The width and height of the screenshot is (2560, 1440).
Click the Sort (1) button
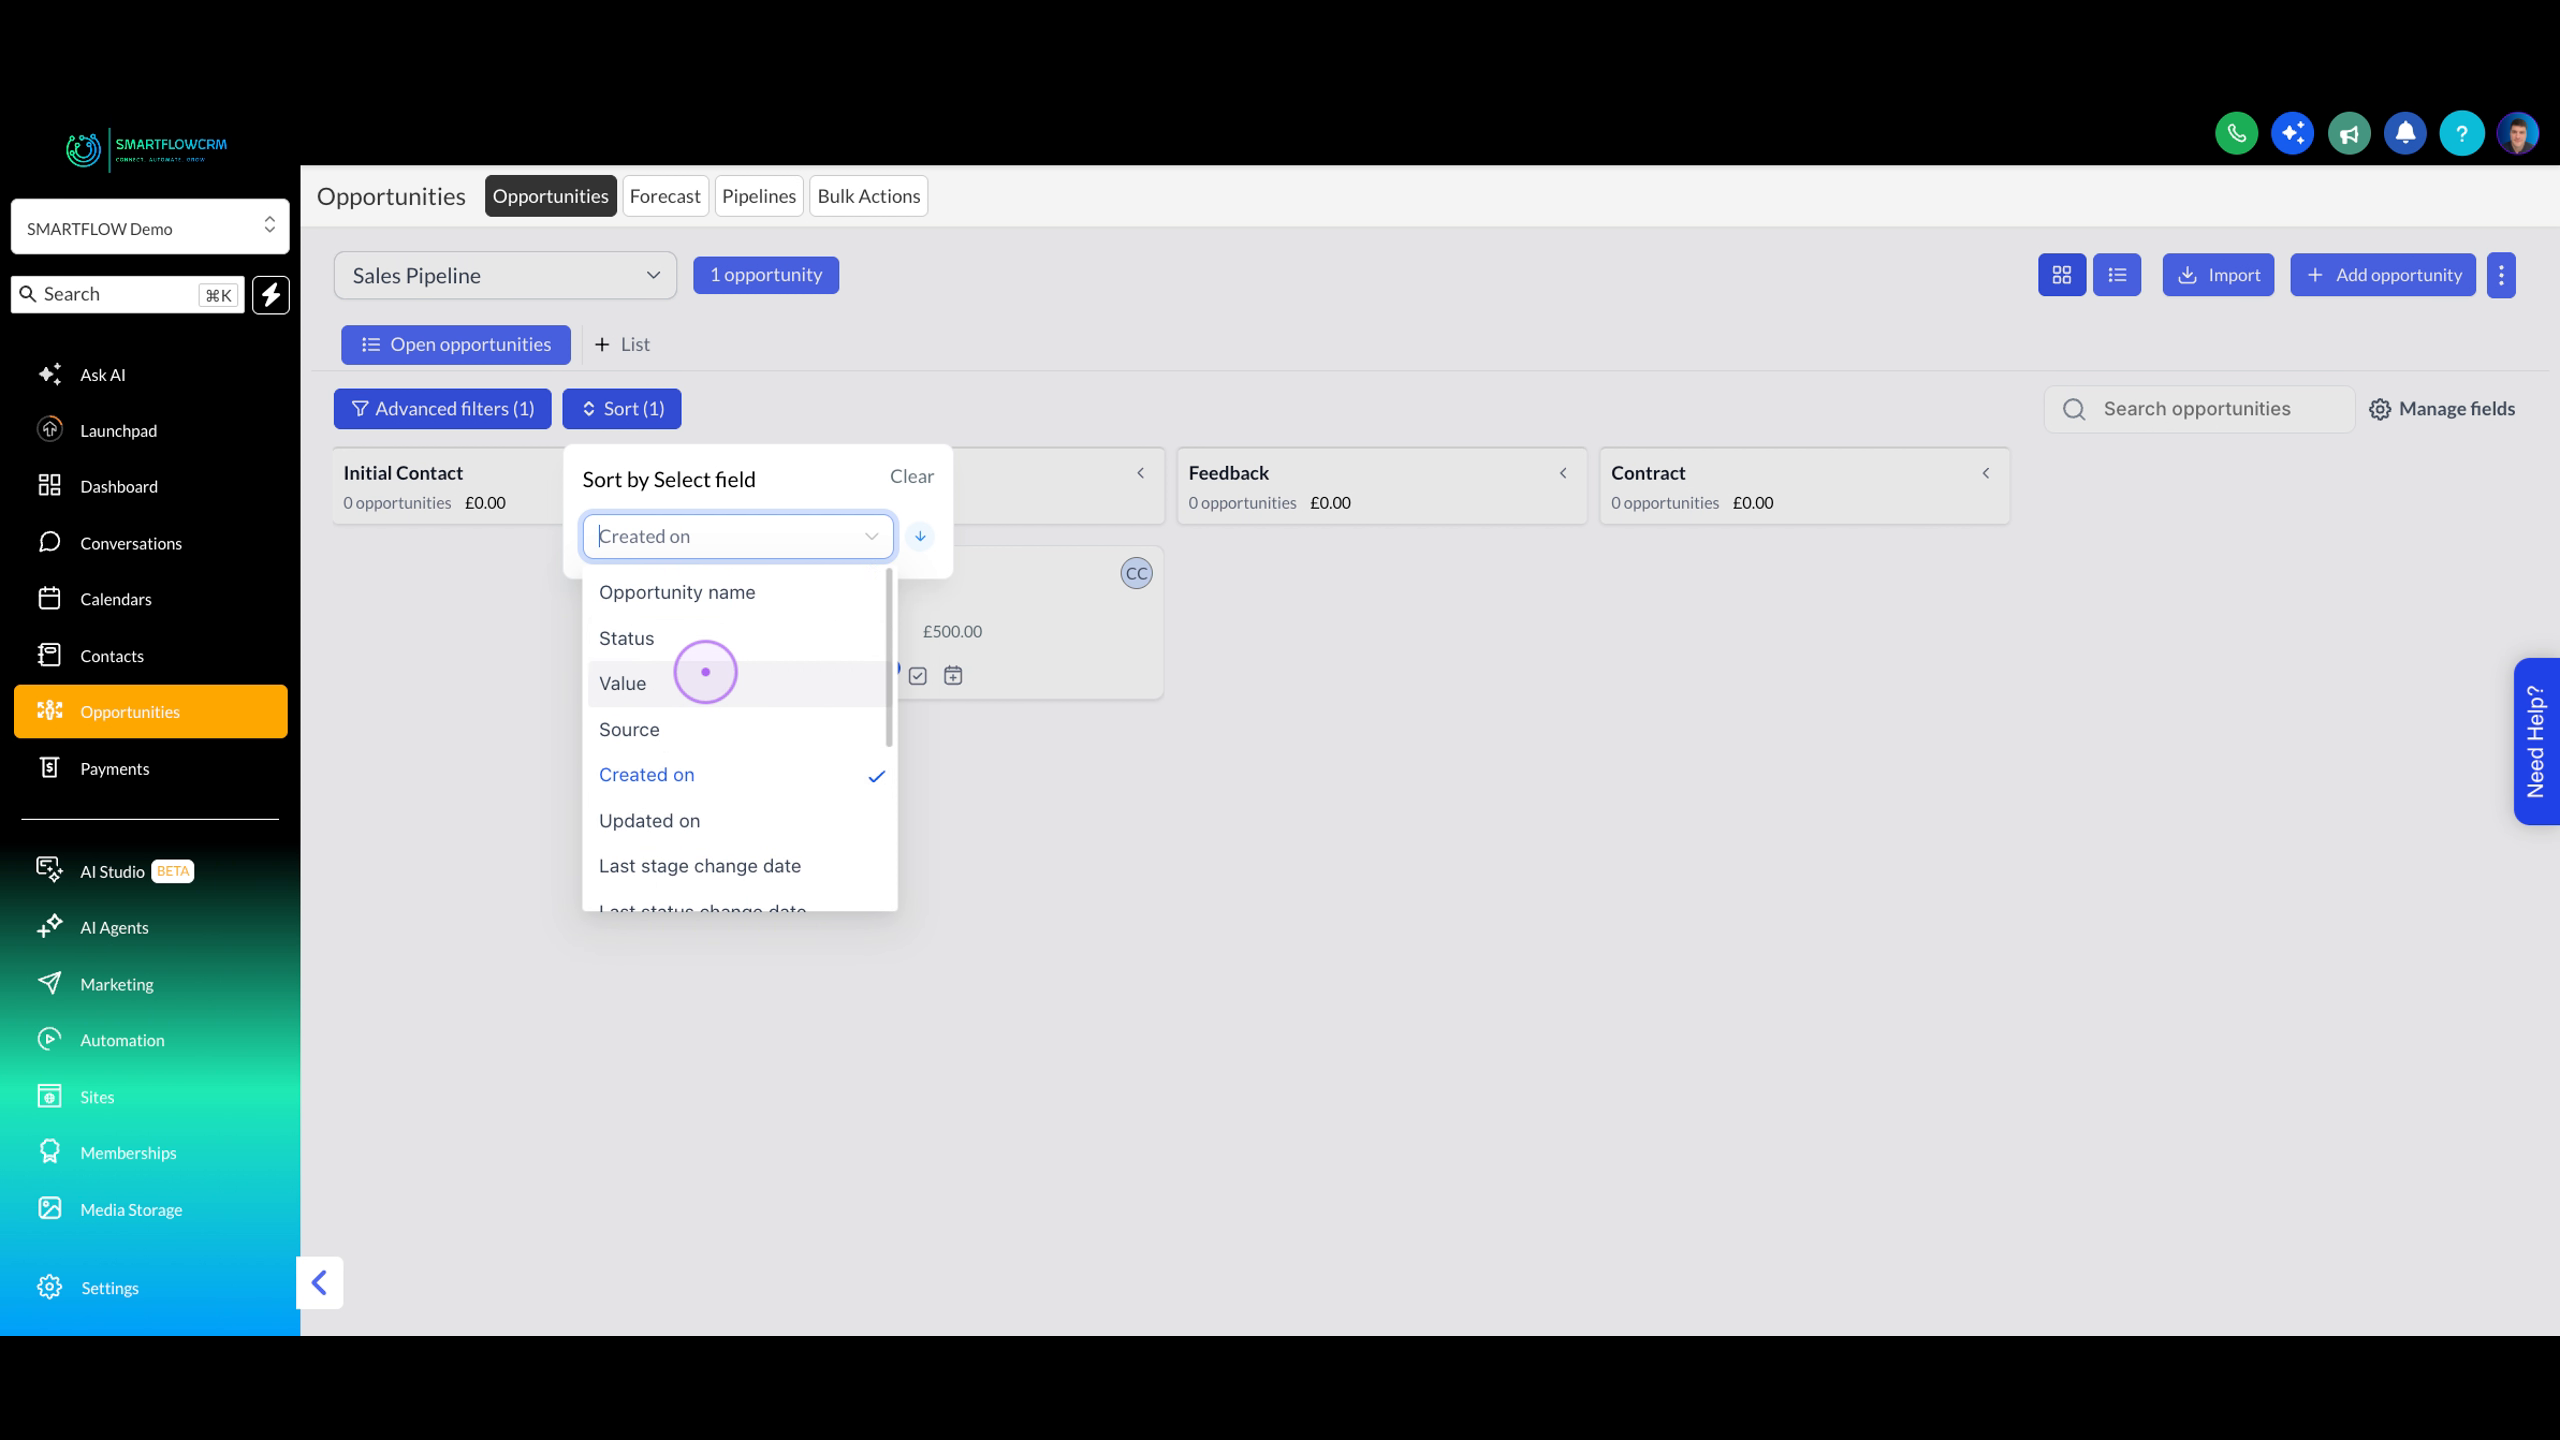(622, 409)
